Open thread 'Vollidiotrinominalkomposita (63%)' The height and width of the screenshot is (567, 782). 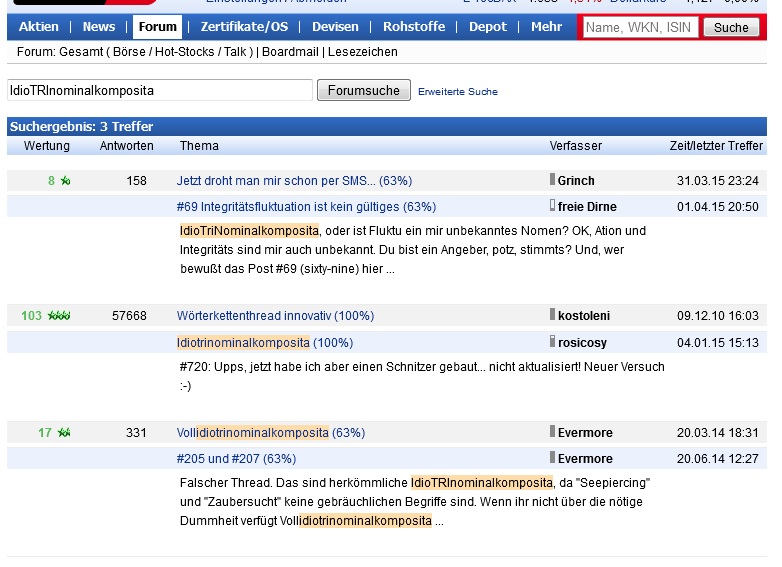[x=271, y=432]
